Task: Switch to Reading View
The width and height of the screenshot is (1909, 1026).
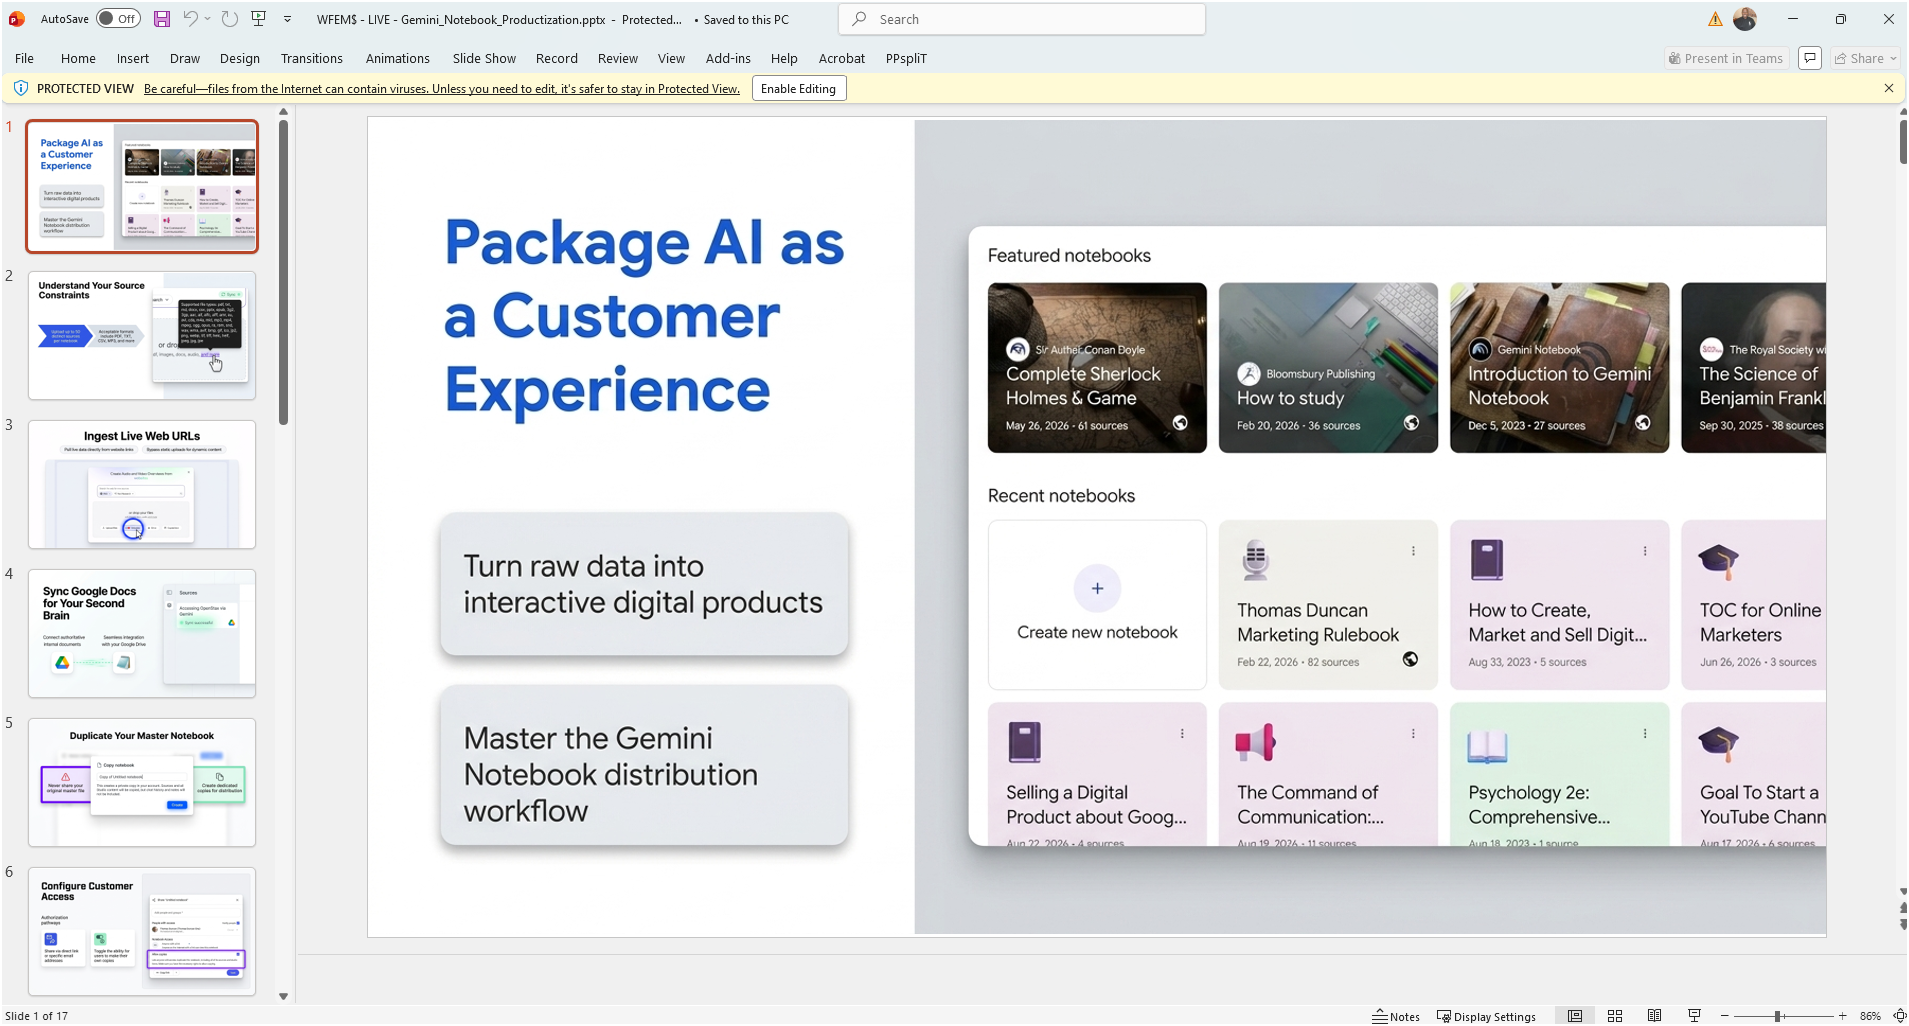Action: pyautogui.click(x=1655, y=1016)
